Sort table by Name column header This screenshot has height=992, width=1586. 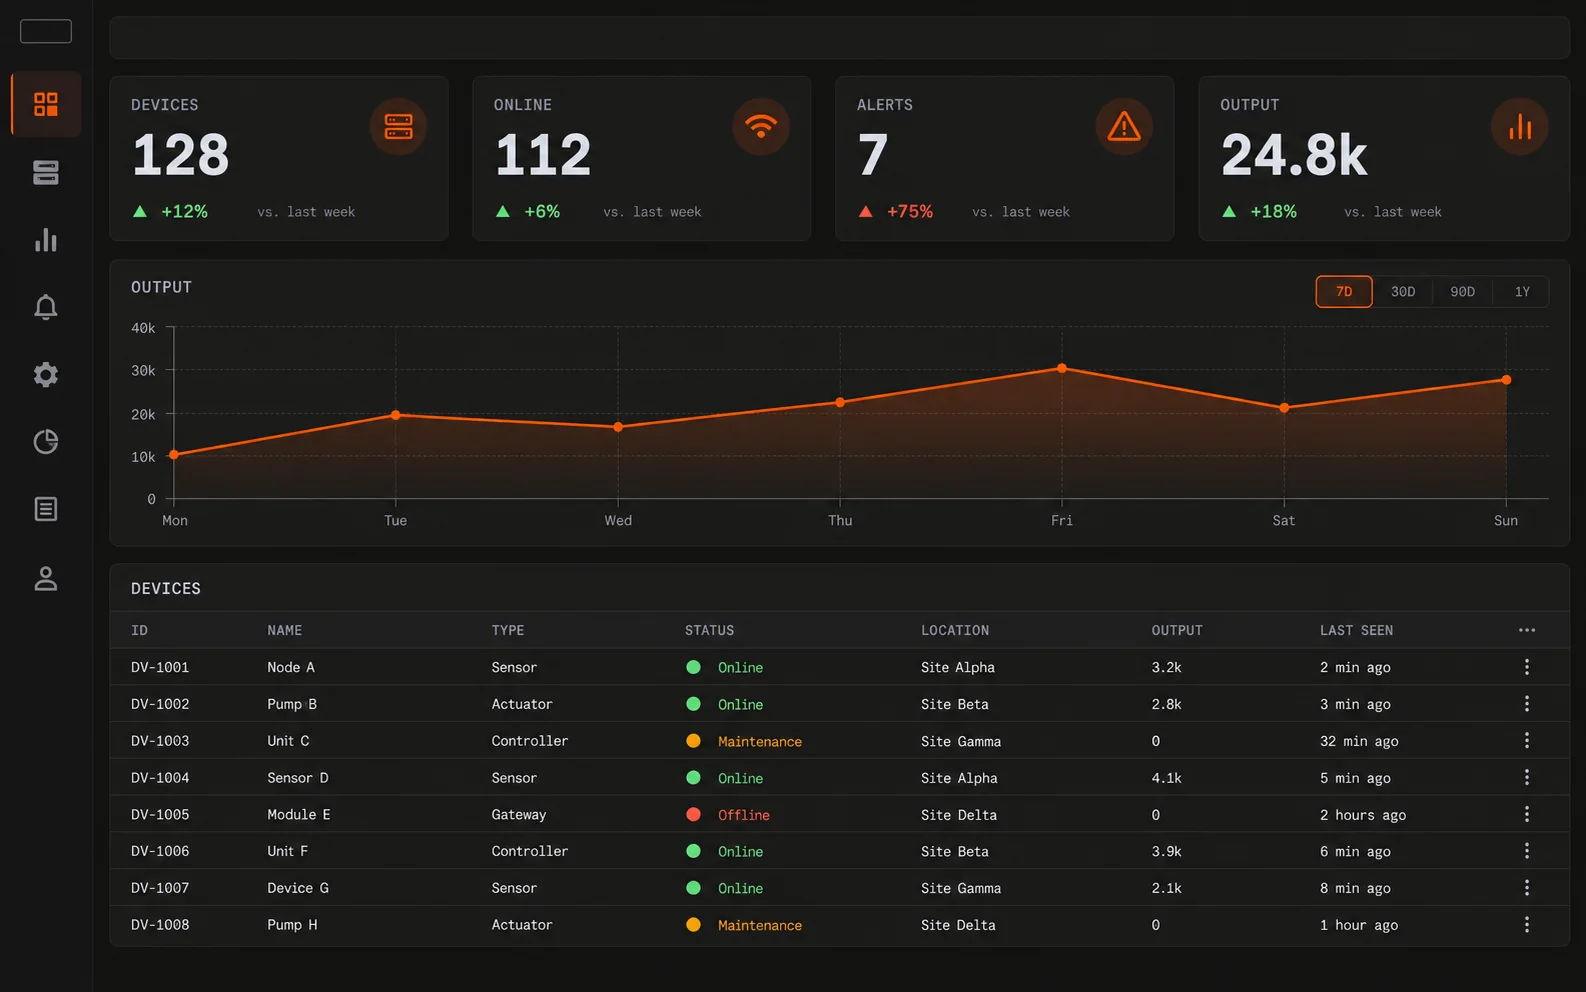[x=285, y=630]
